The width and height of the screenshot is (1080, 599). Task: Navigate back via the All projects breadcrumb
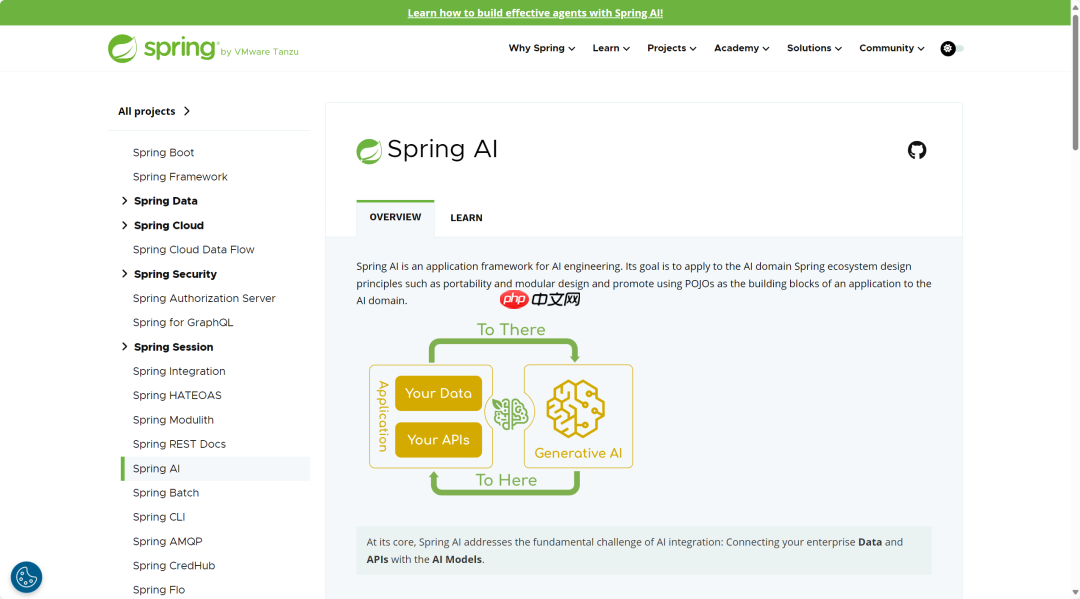pos(146,111)
